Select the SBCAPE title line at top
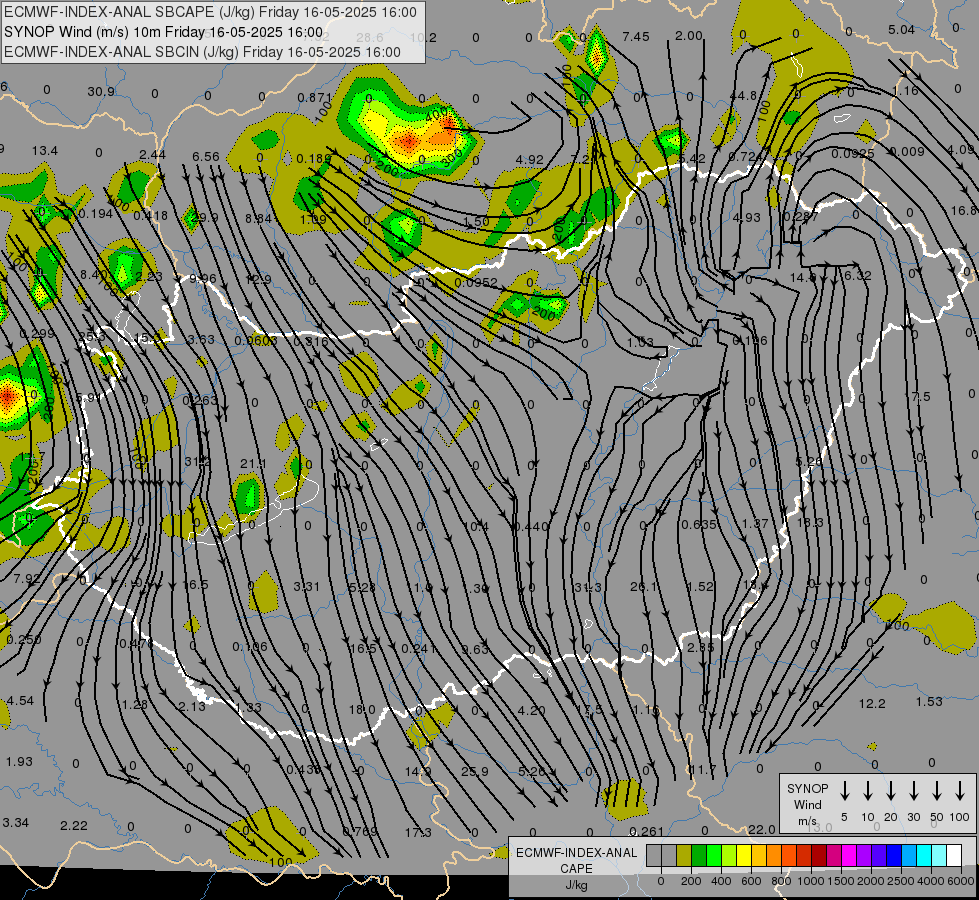The height and width of the screenshot is (900, 979). point(210,12)
